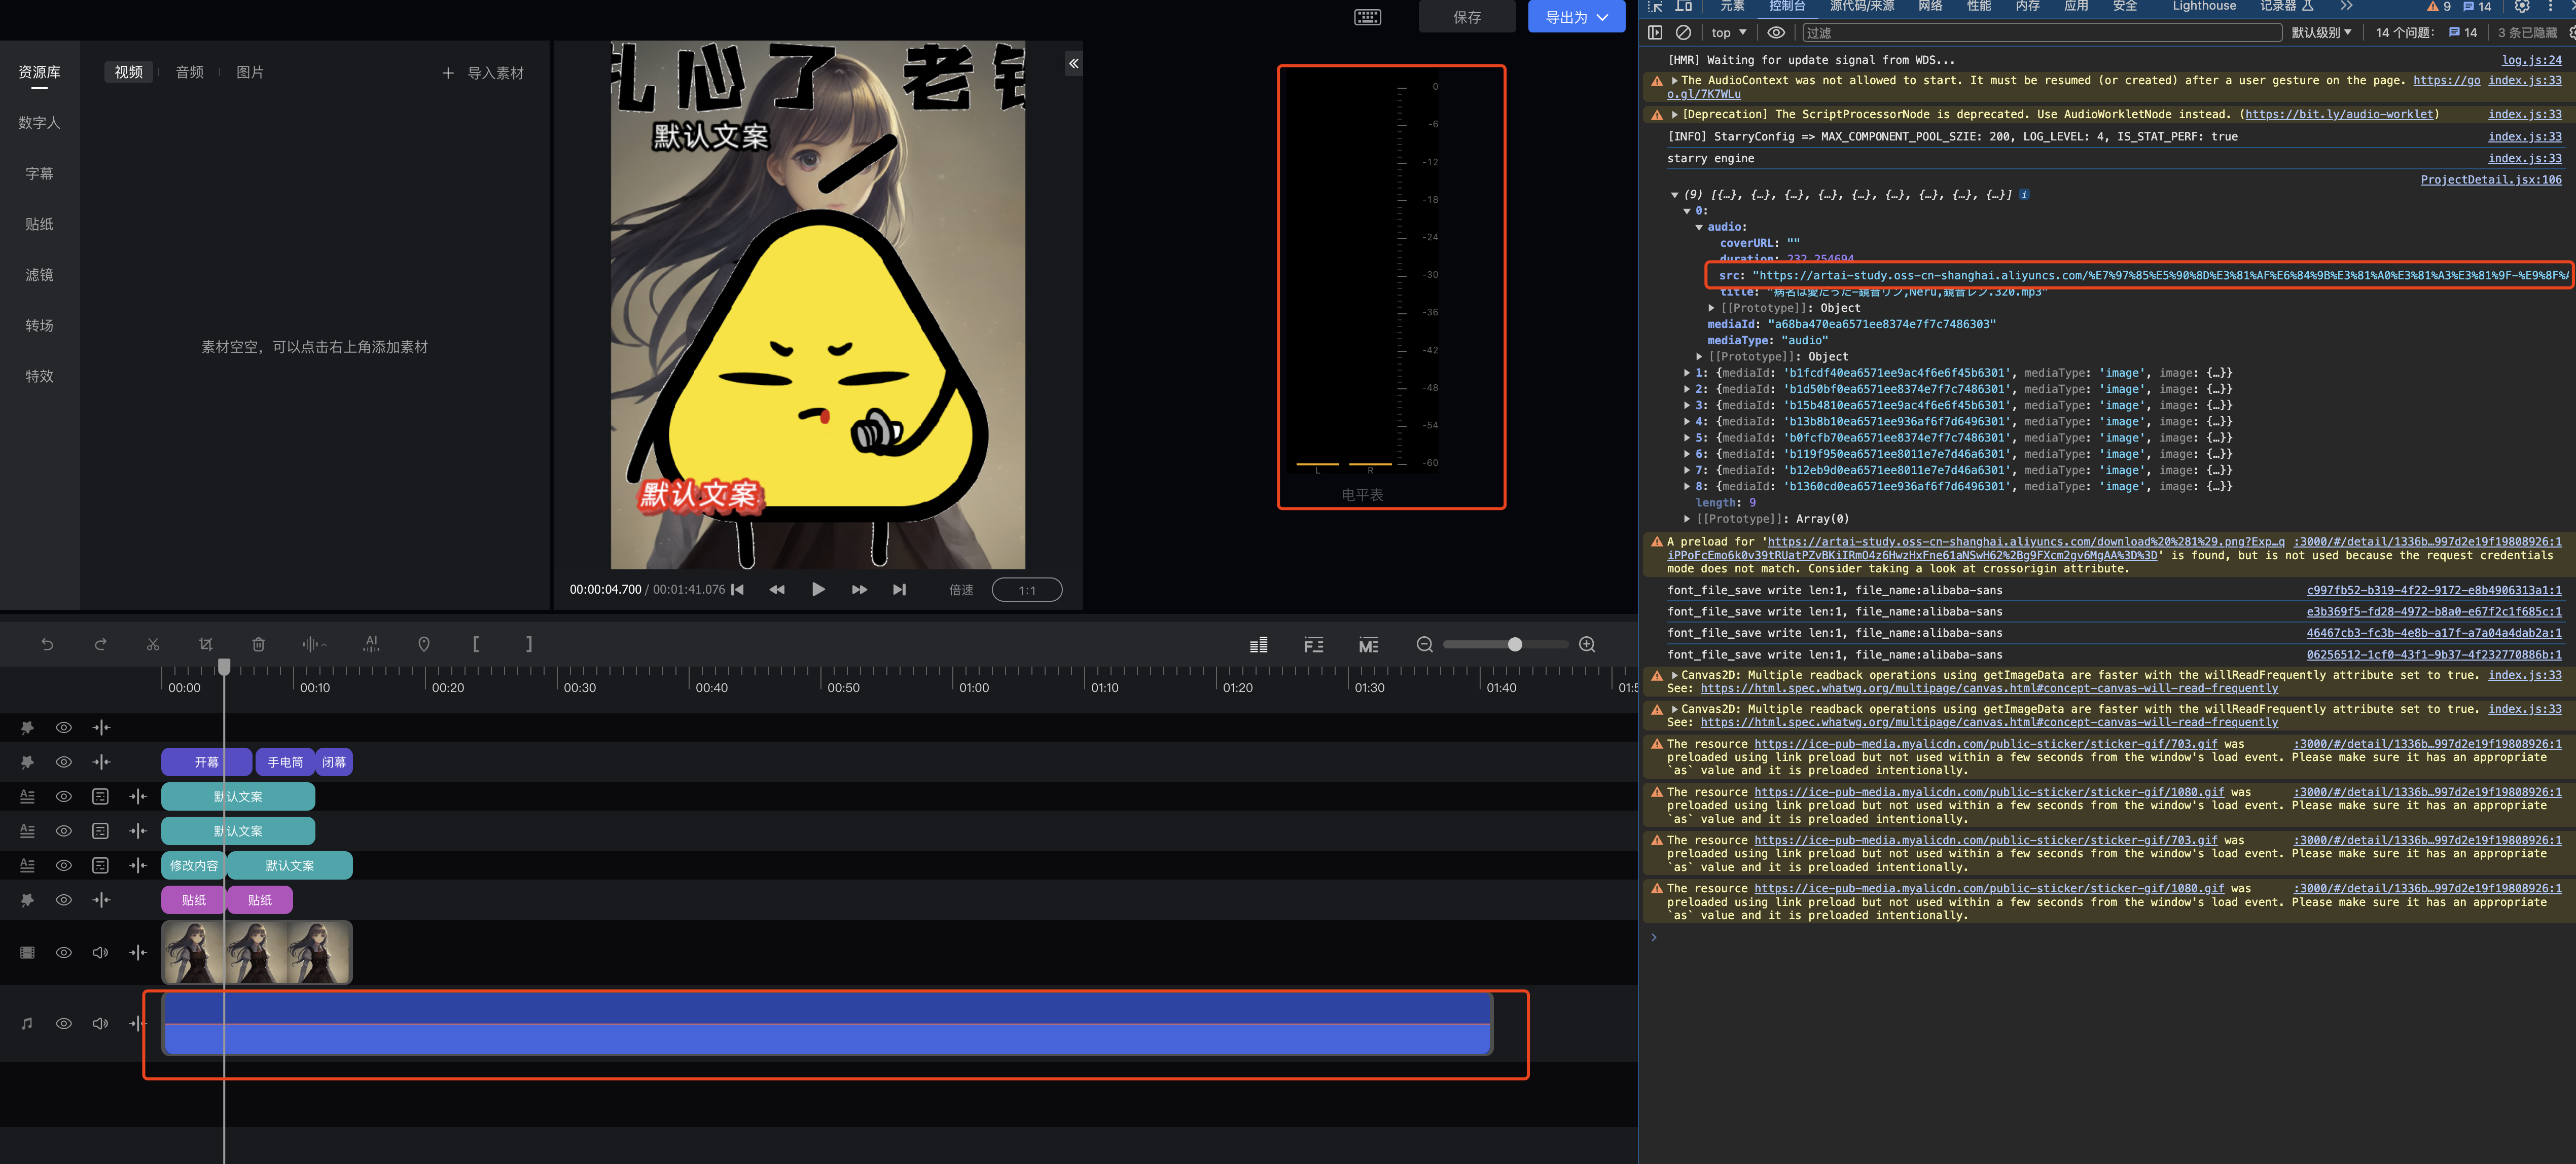Click the M≡ timeline icon
Viewport: 2576px width, 1164px height.
click(x=1369, y=645)
